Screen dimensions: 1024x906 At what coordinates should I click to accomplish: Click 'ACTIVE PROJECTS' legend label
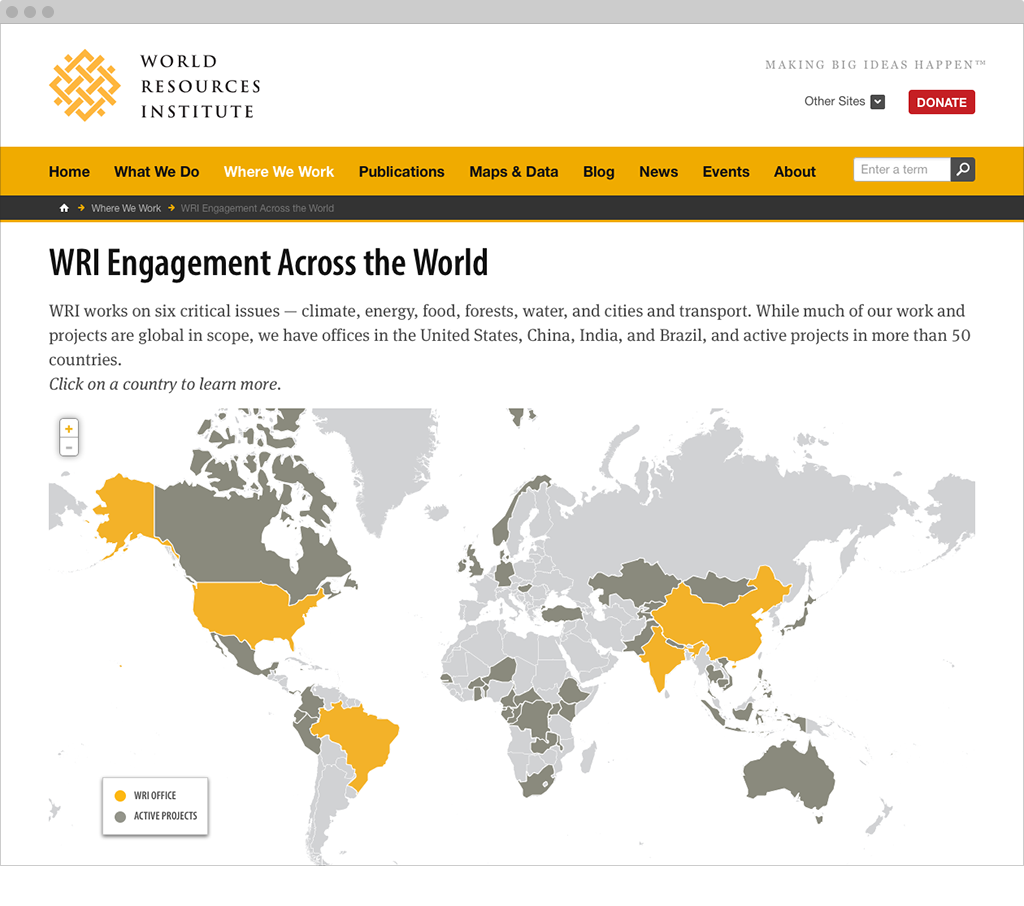[x=165, y=816]
